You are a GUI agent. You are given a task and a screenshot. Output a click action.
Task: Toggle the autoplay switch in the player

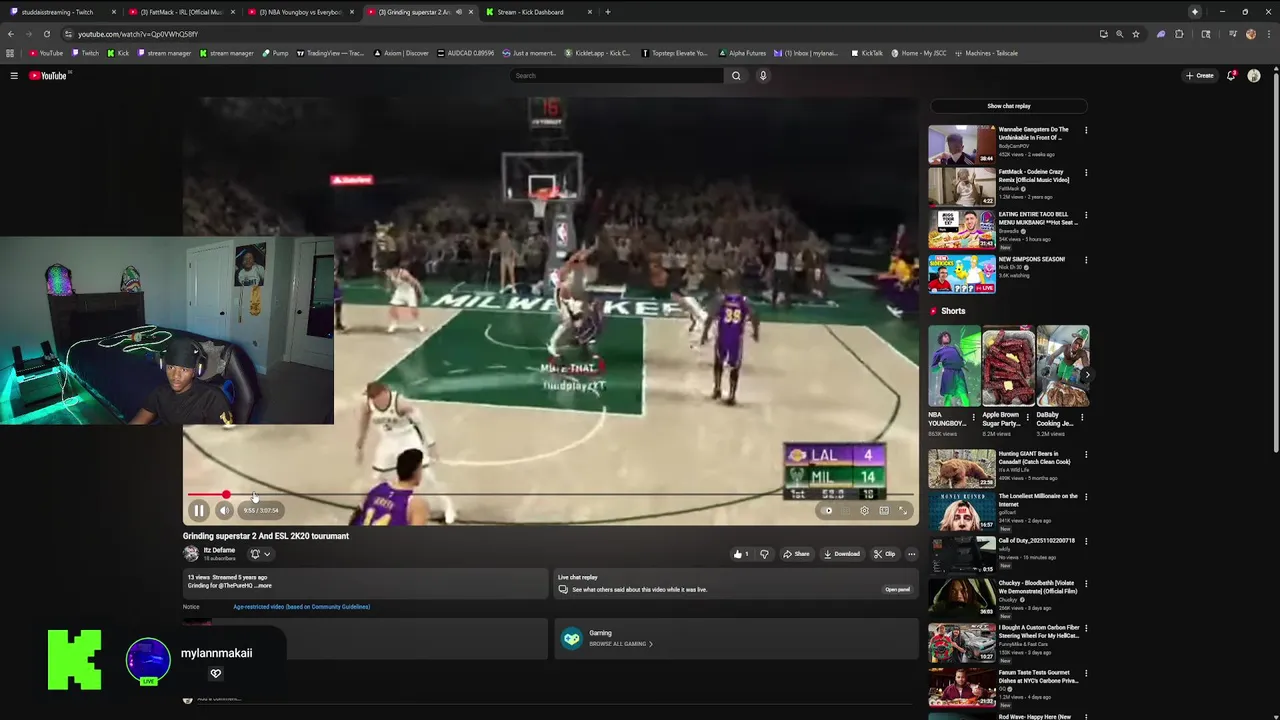[x=827, y=511]
